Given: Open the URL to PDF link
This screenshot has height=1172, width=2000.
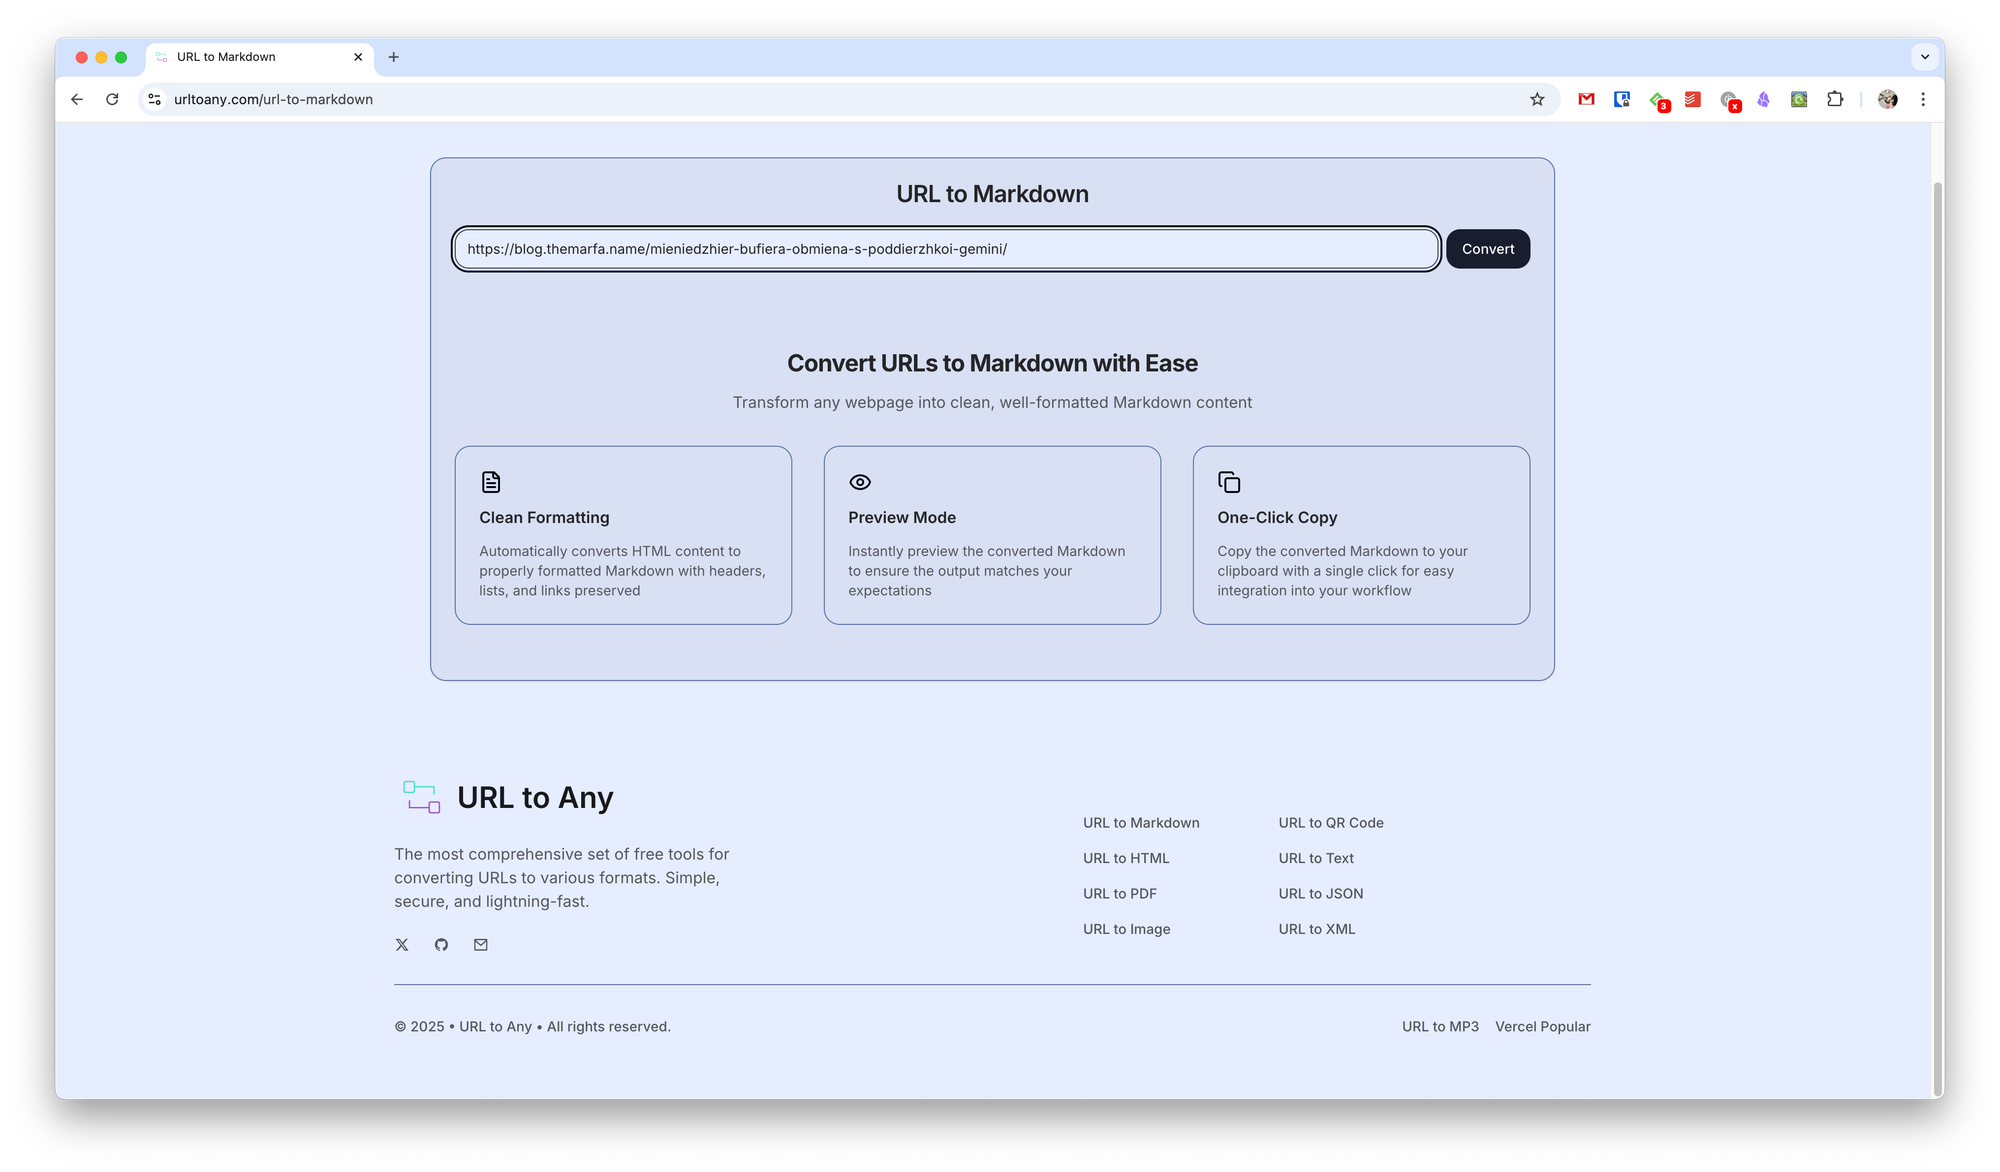Looking at the screenshot, I should coord(1119,893).
